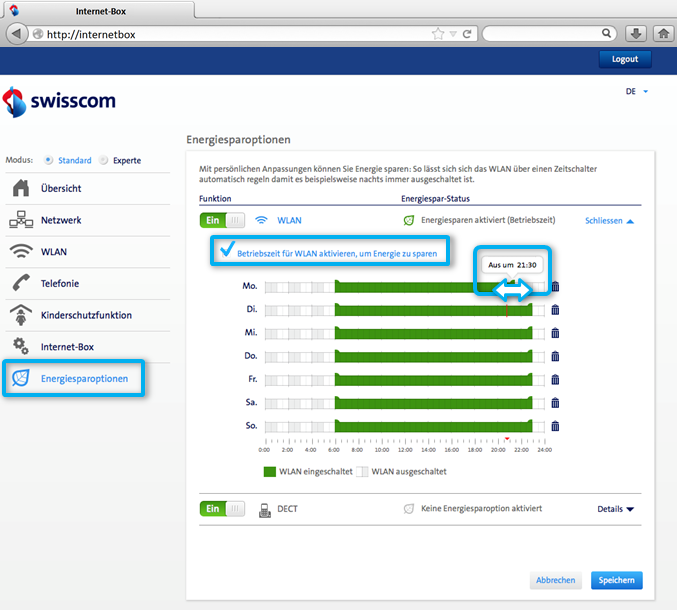This screenshot has width=677, height=610.
Task: Select the Experte mode radio button
Action: pos(103,160)
